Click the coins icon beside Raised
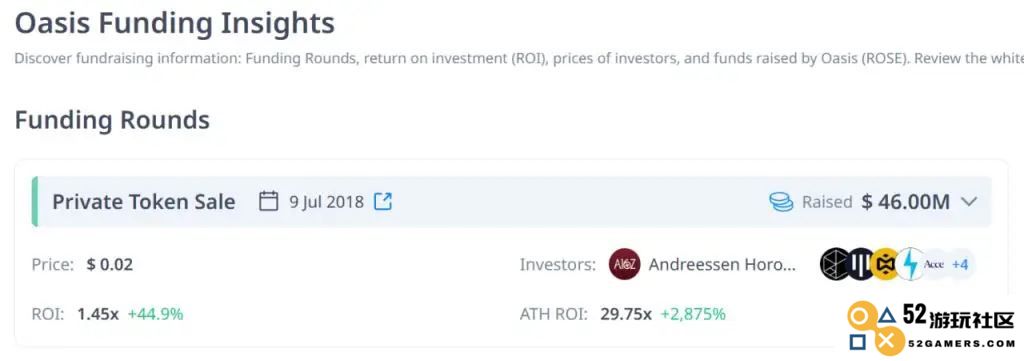This screenshot has height=361, width=1024. pos(781,202)
